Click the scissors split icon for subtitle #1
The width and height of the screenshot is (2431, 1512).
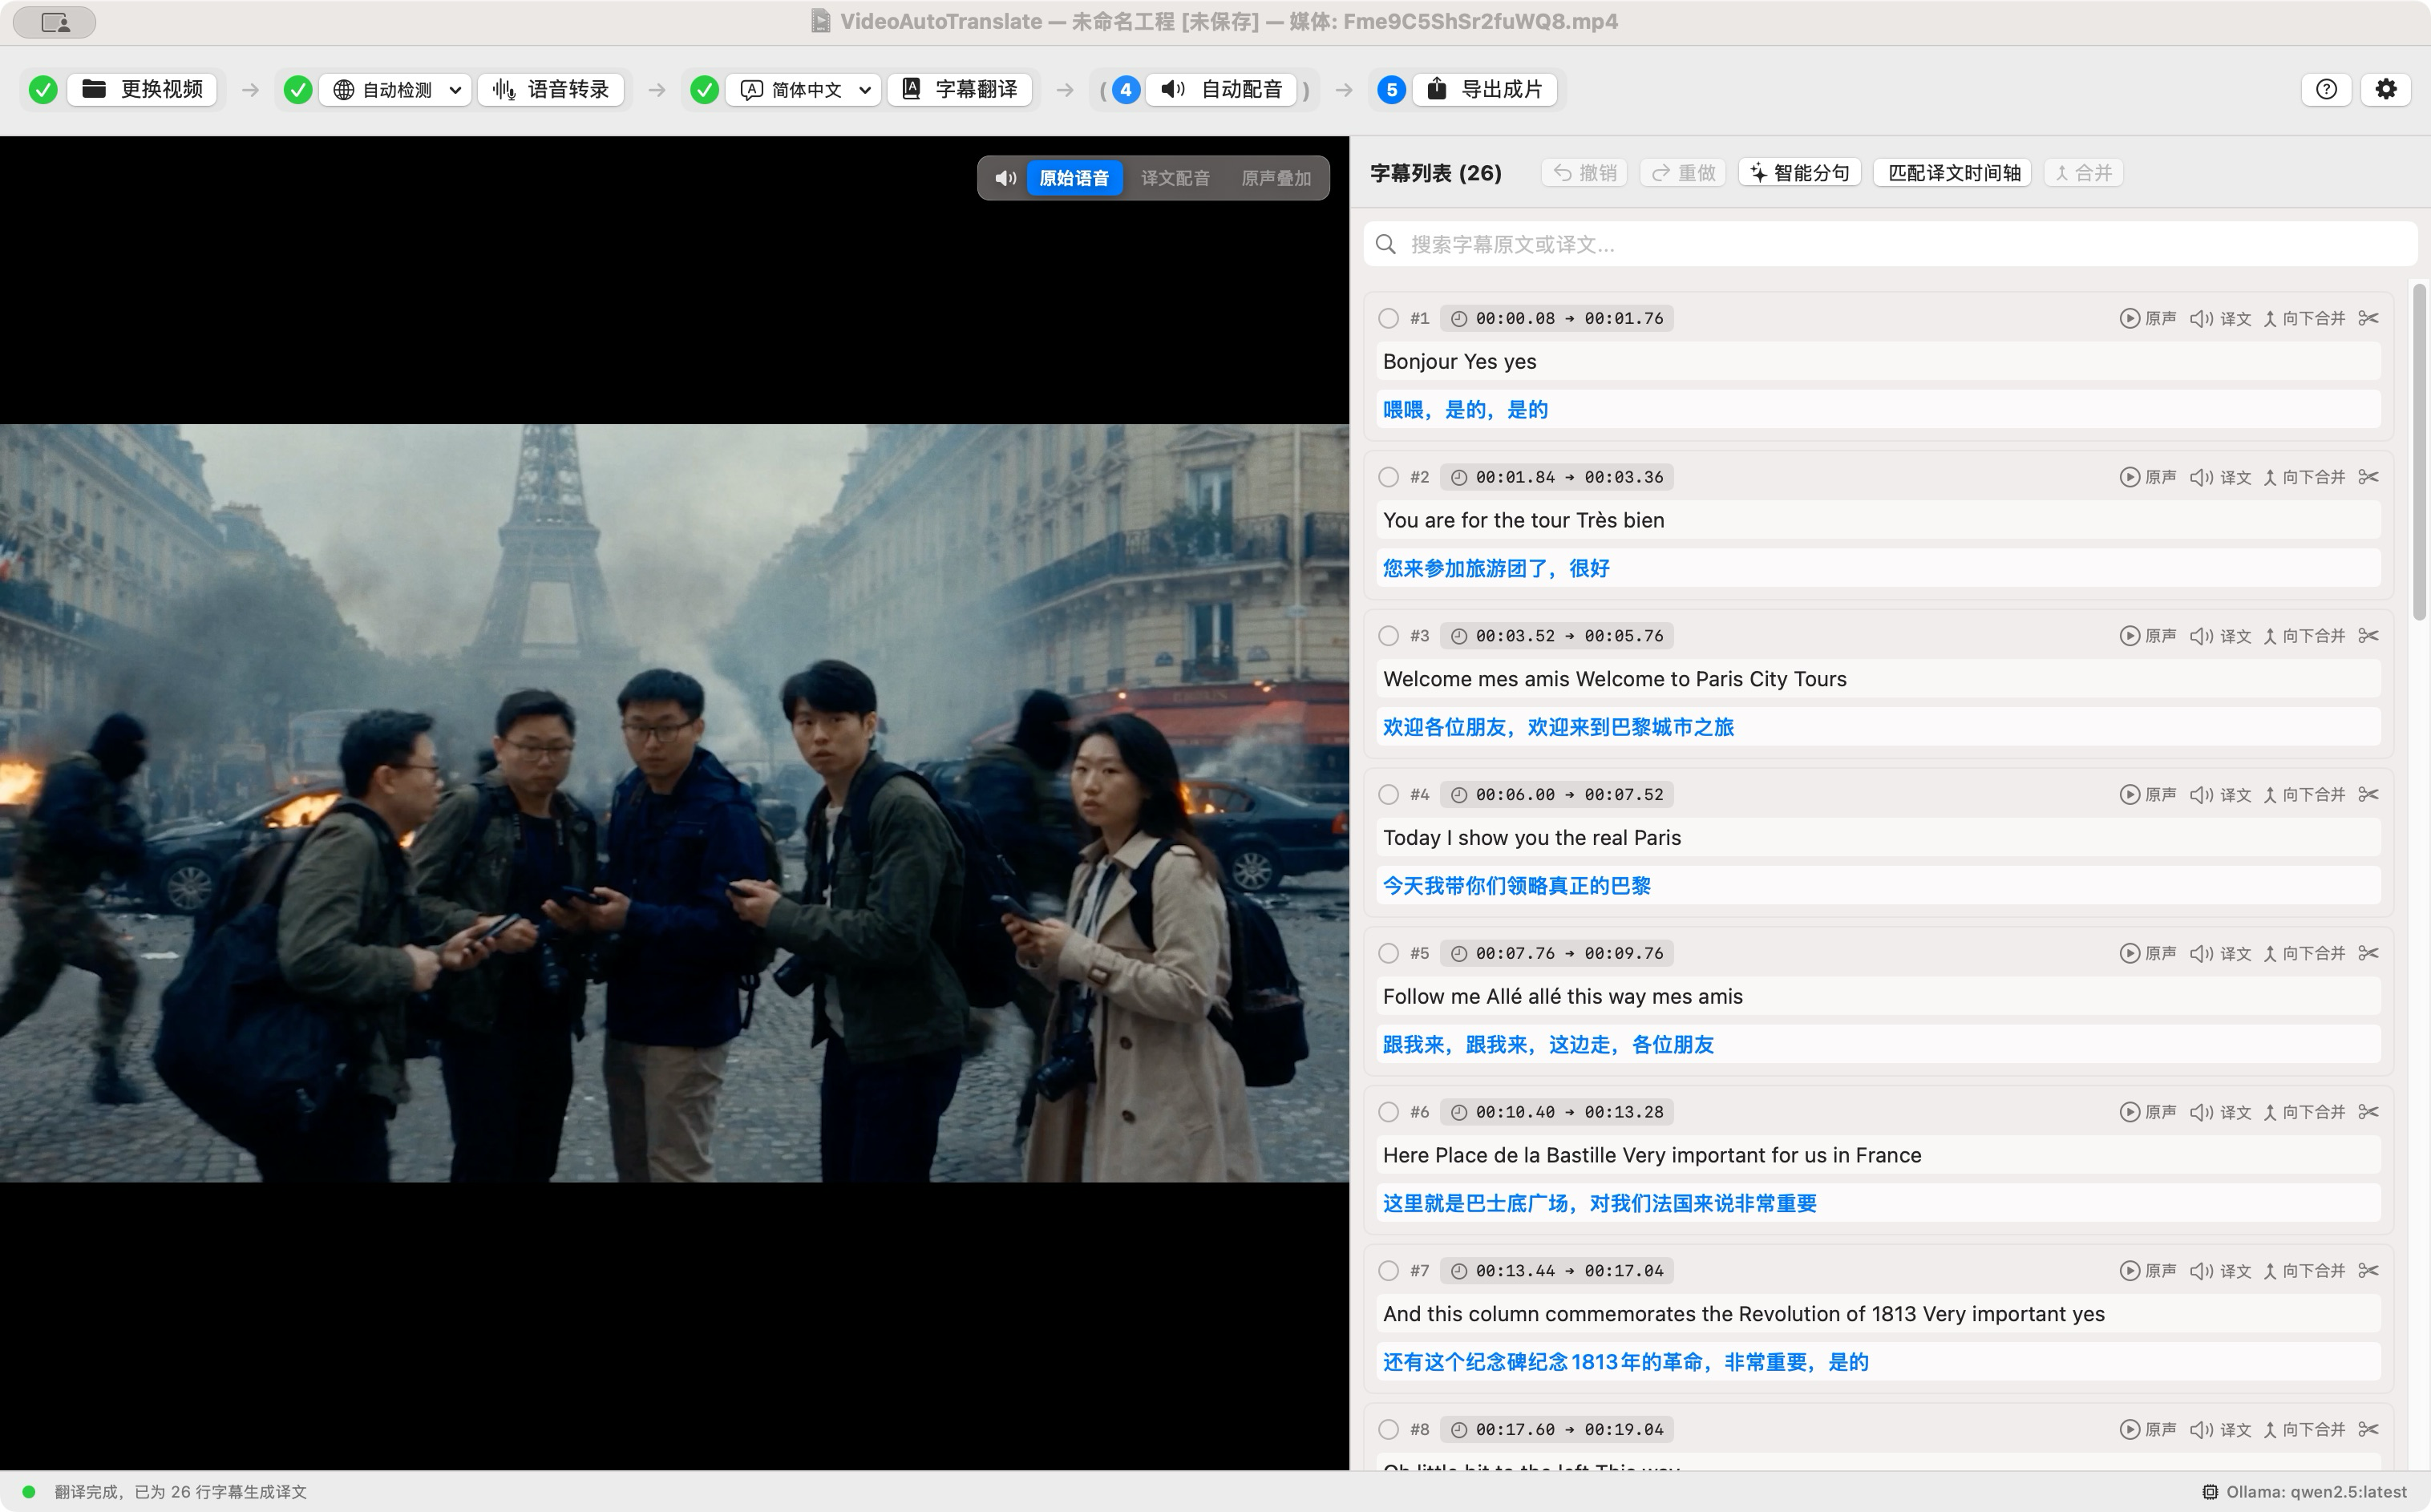coord(2368,318)
